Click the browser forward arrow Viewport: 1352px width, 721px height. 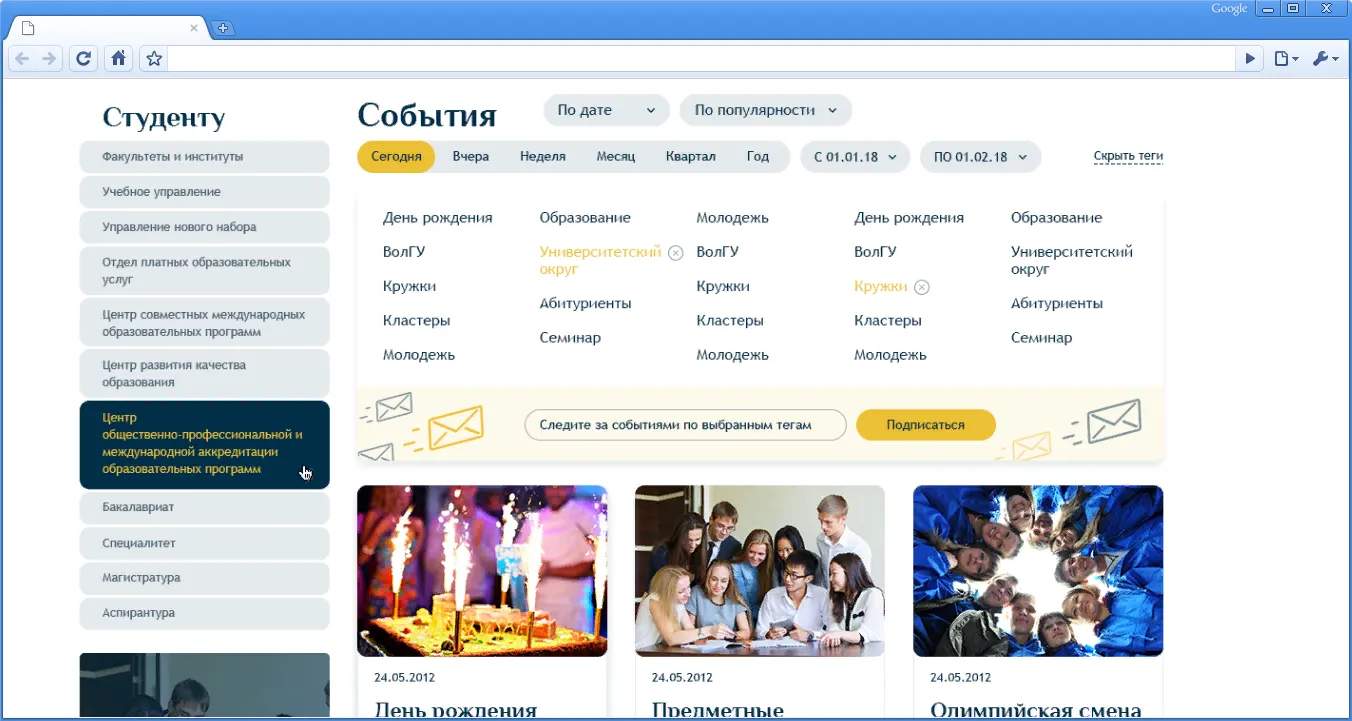coord(49,59)
